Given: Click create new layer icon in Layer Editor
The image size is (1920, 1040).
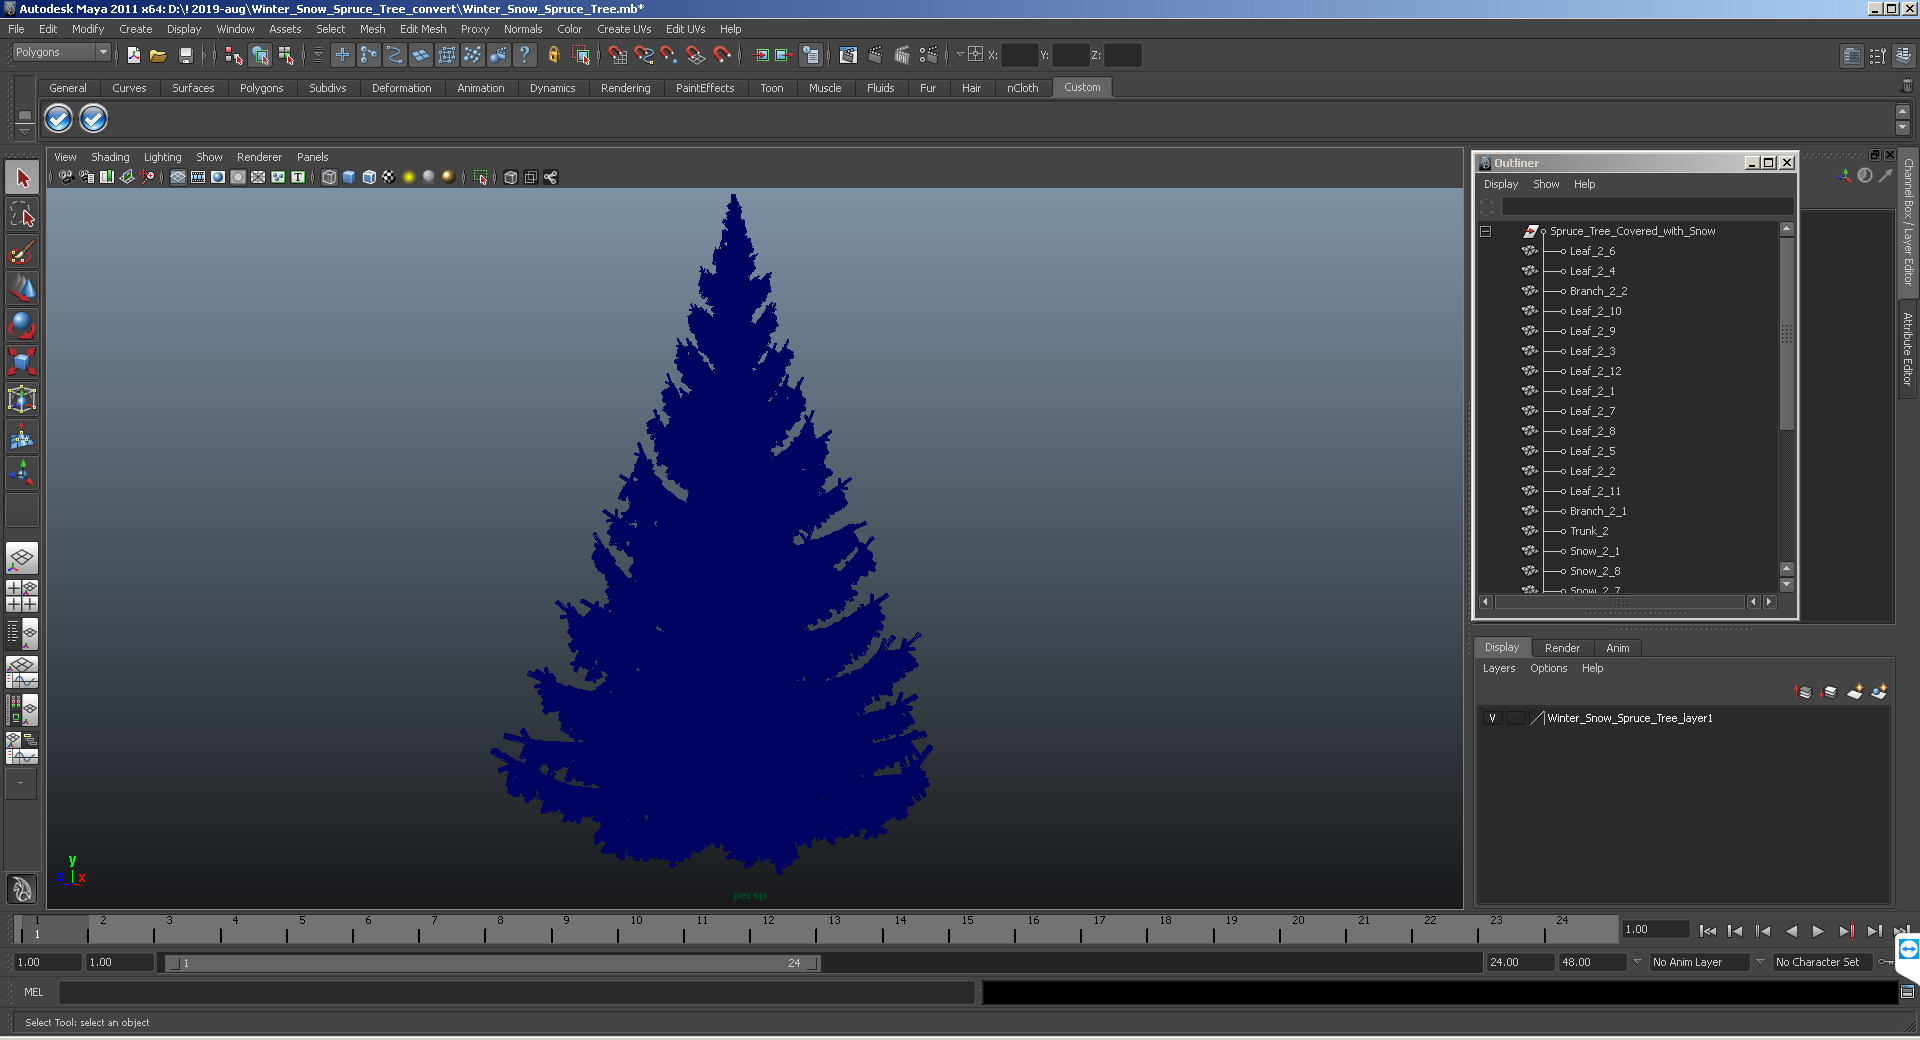Looking at the screenshot, I should (1855, 692).
